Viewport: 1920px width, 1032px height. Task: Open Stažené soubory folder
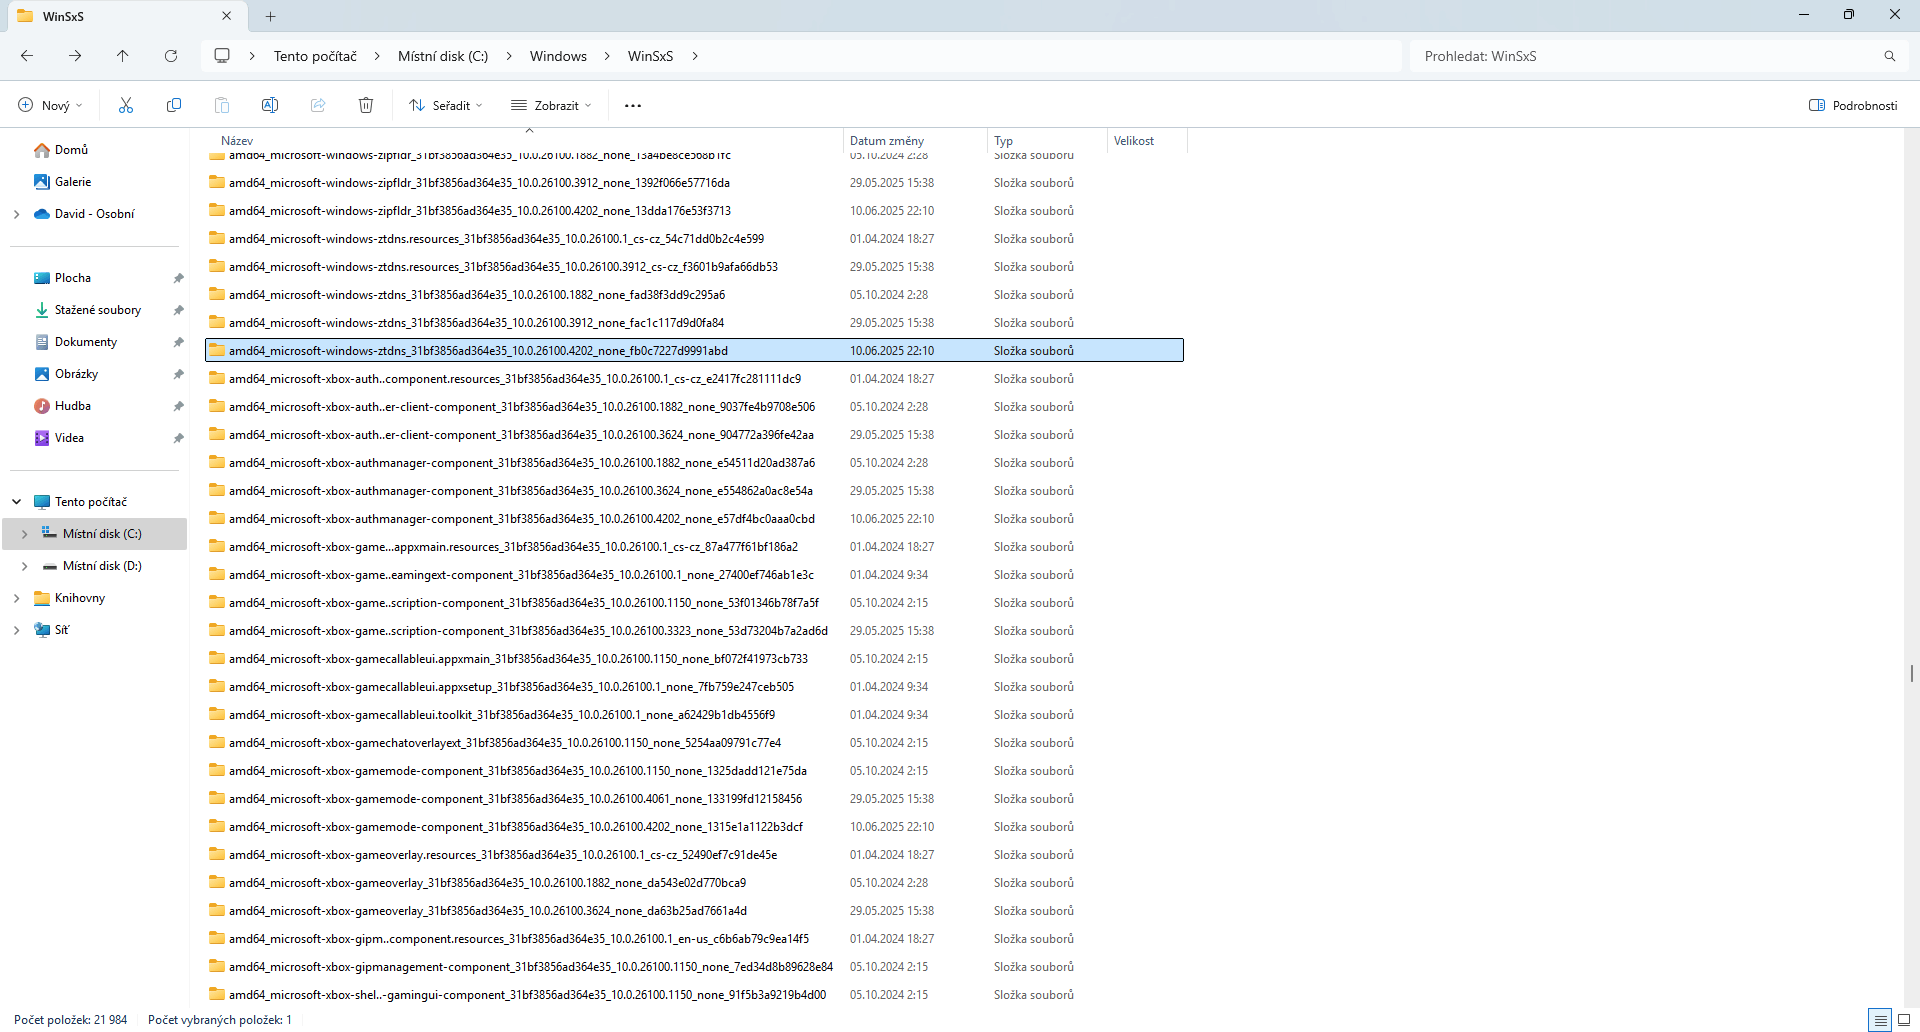pyautogui.click(x=98, y=310)
